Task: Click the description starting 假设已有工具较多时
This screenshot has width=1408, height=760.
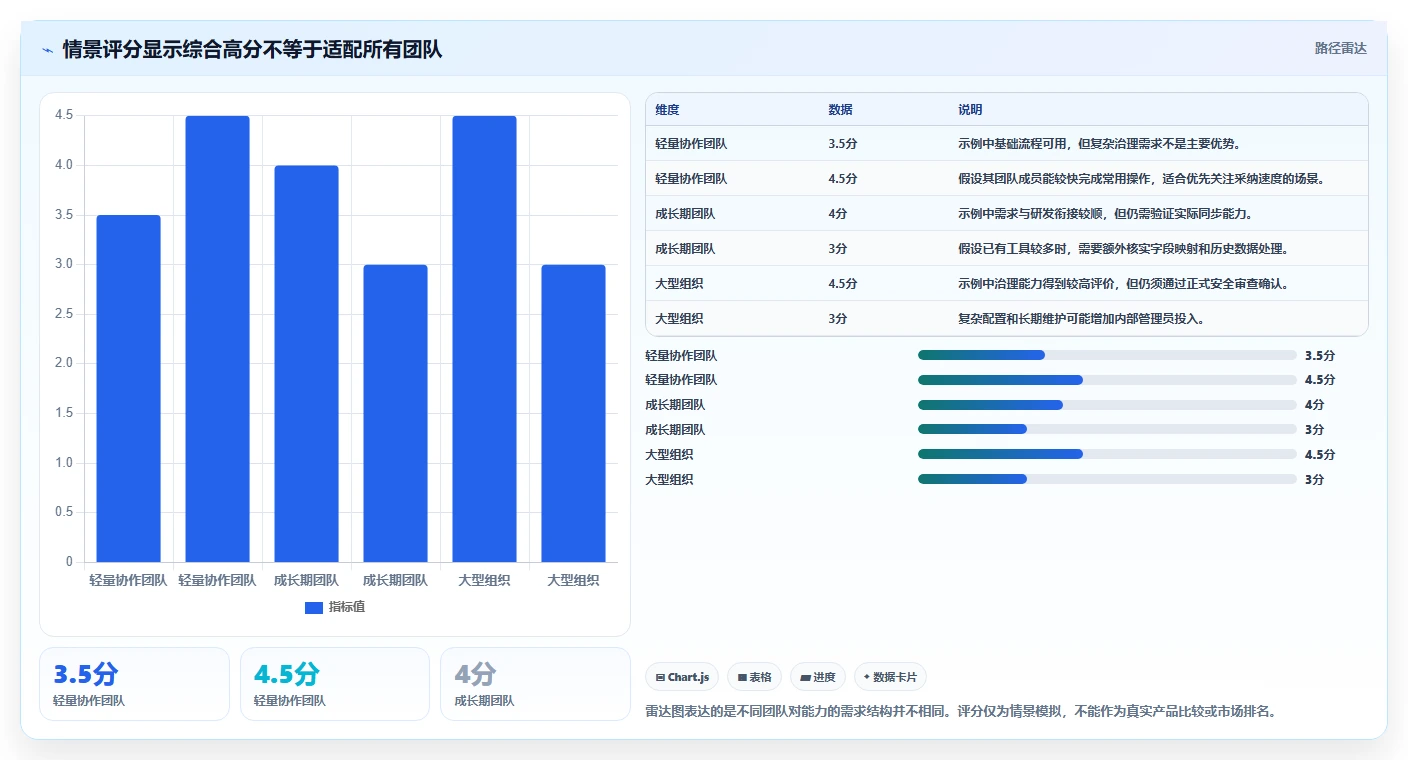Action: click(1123, 249)
